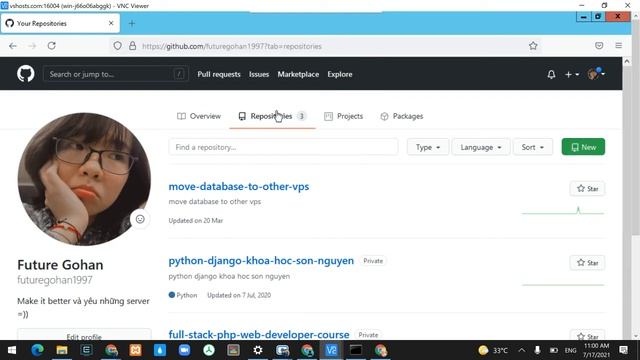Open the Windows Start menu

tap(12, 350)
